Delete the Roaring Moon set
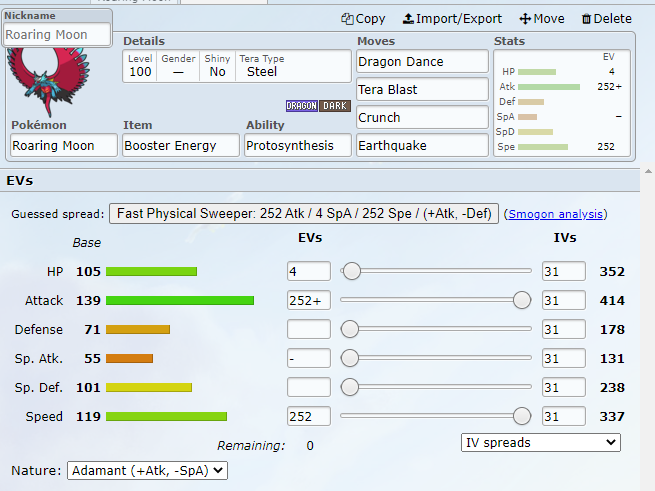Screen dimensions: 655x491 click(x=607, y=19)
